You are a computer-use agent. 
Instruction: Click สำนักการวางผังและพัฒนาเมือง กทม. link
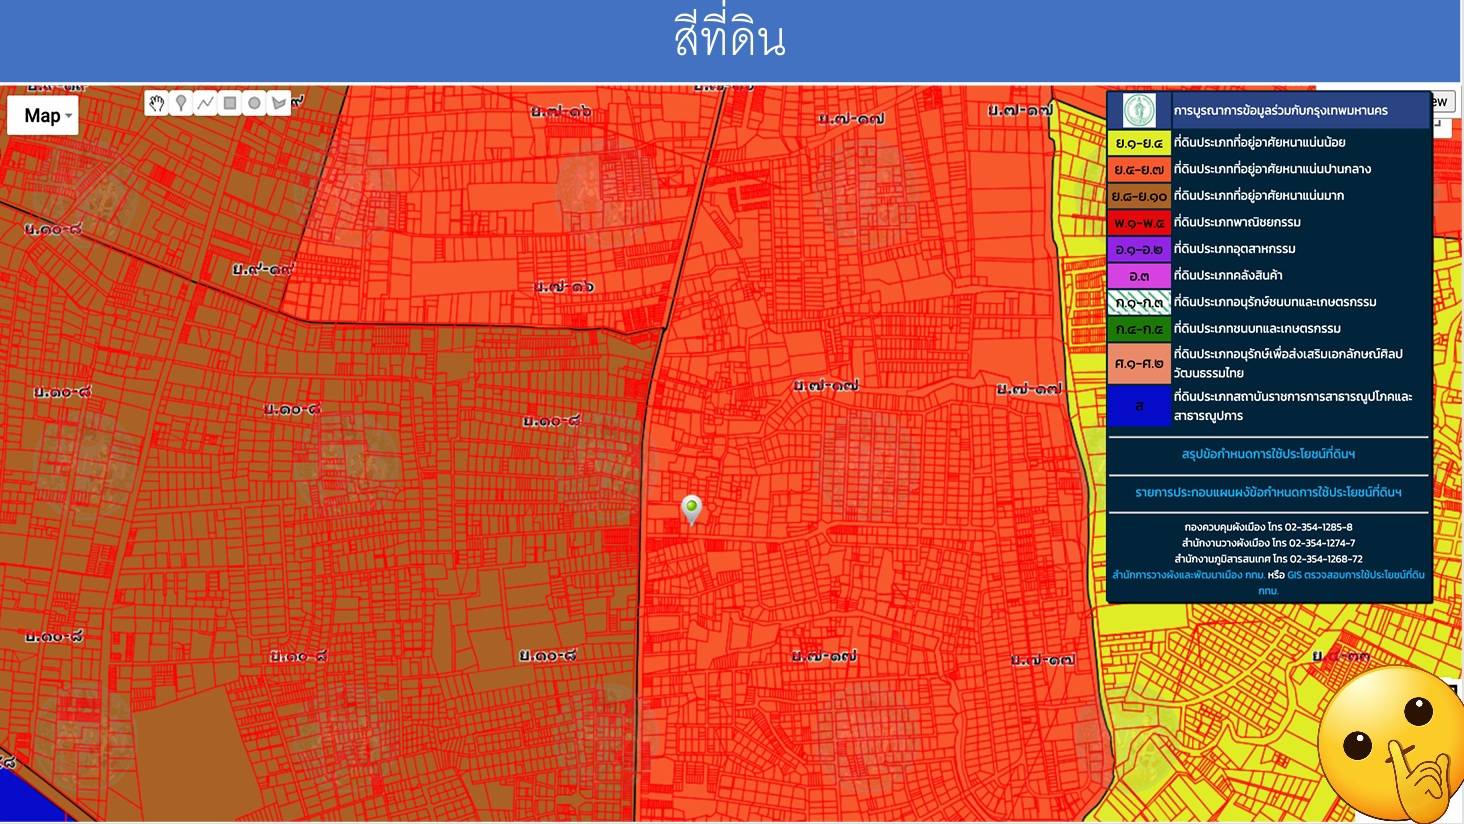click(x=1187, y=575)
